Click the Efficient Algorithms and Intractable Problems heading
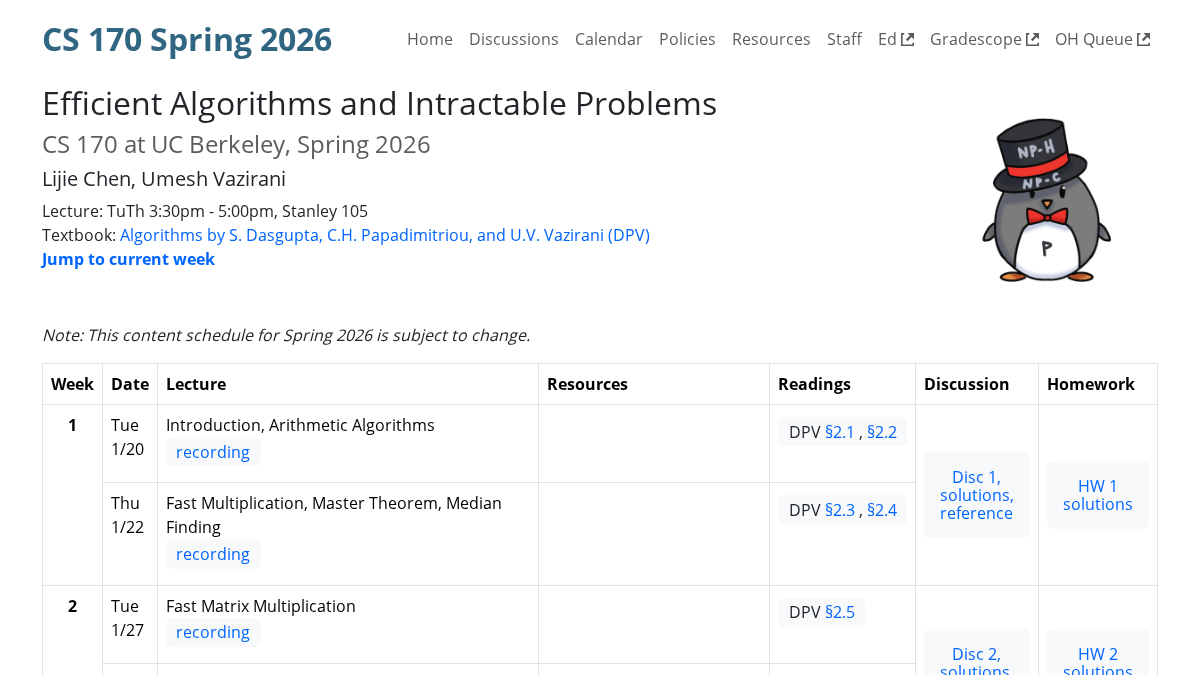Screen dimensions: 1200x675 (379, 104)
